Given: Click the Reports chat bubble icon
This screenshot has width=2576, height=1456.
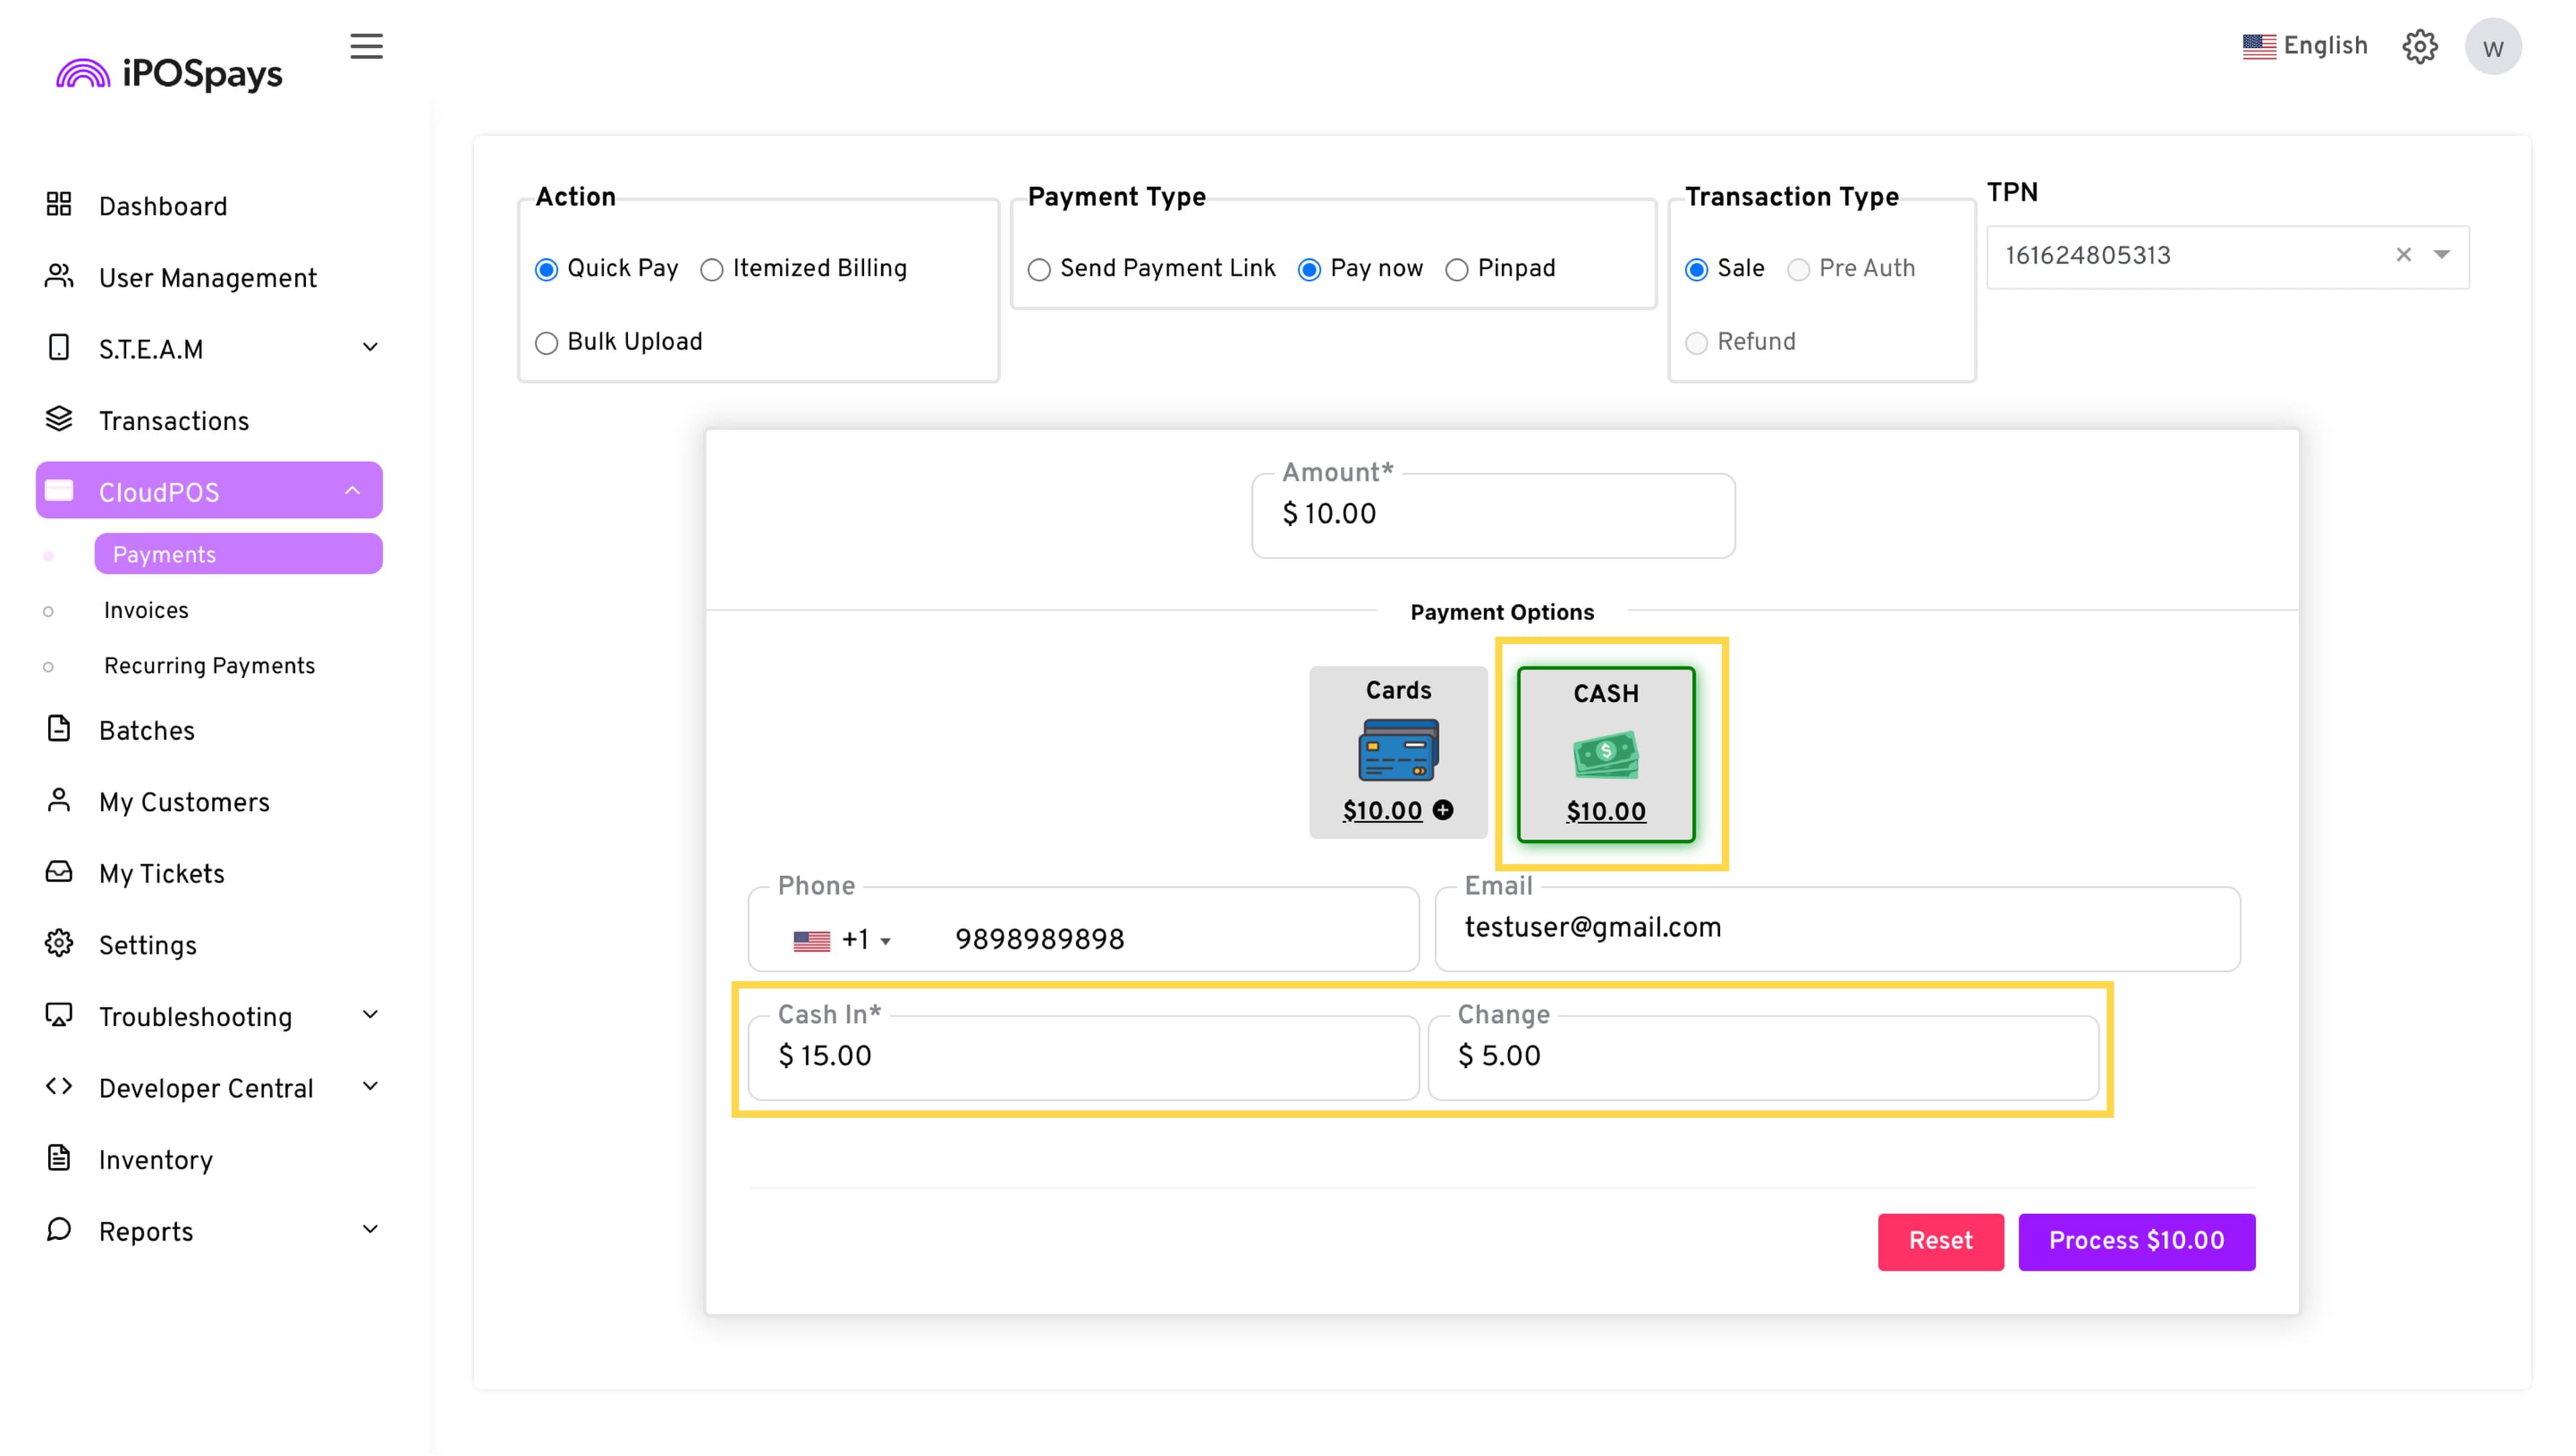Looking at the screenshot, I should pyautogui.click(x=59, y=1229).
